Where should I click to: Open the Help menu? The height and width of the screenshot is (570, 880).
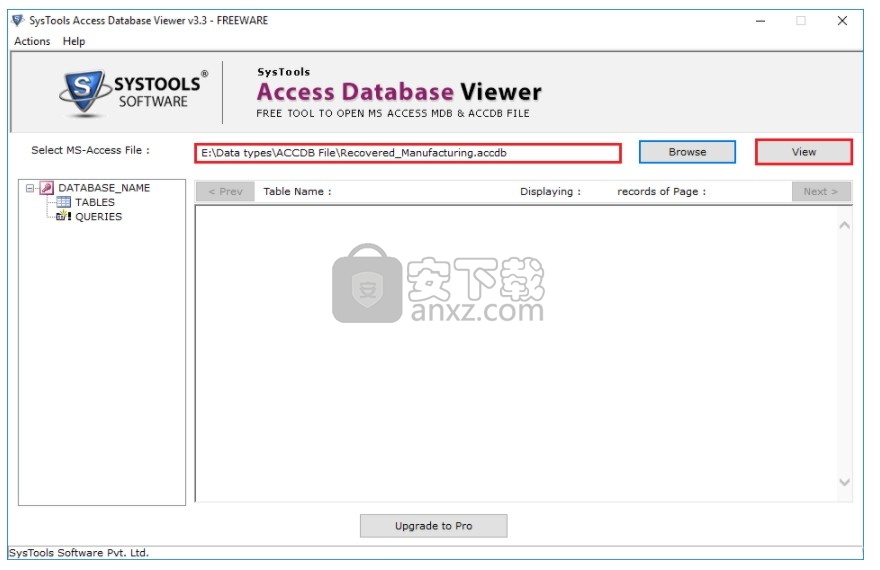[x=74, y=41]
